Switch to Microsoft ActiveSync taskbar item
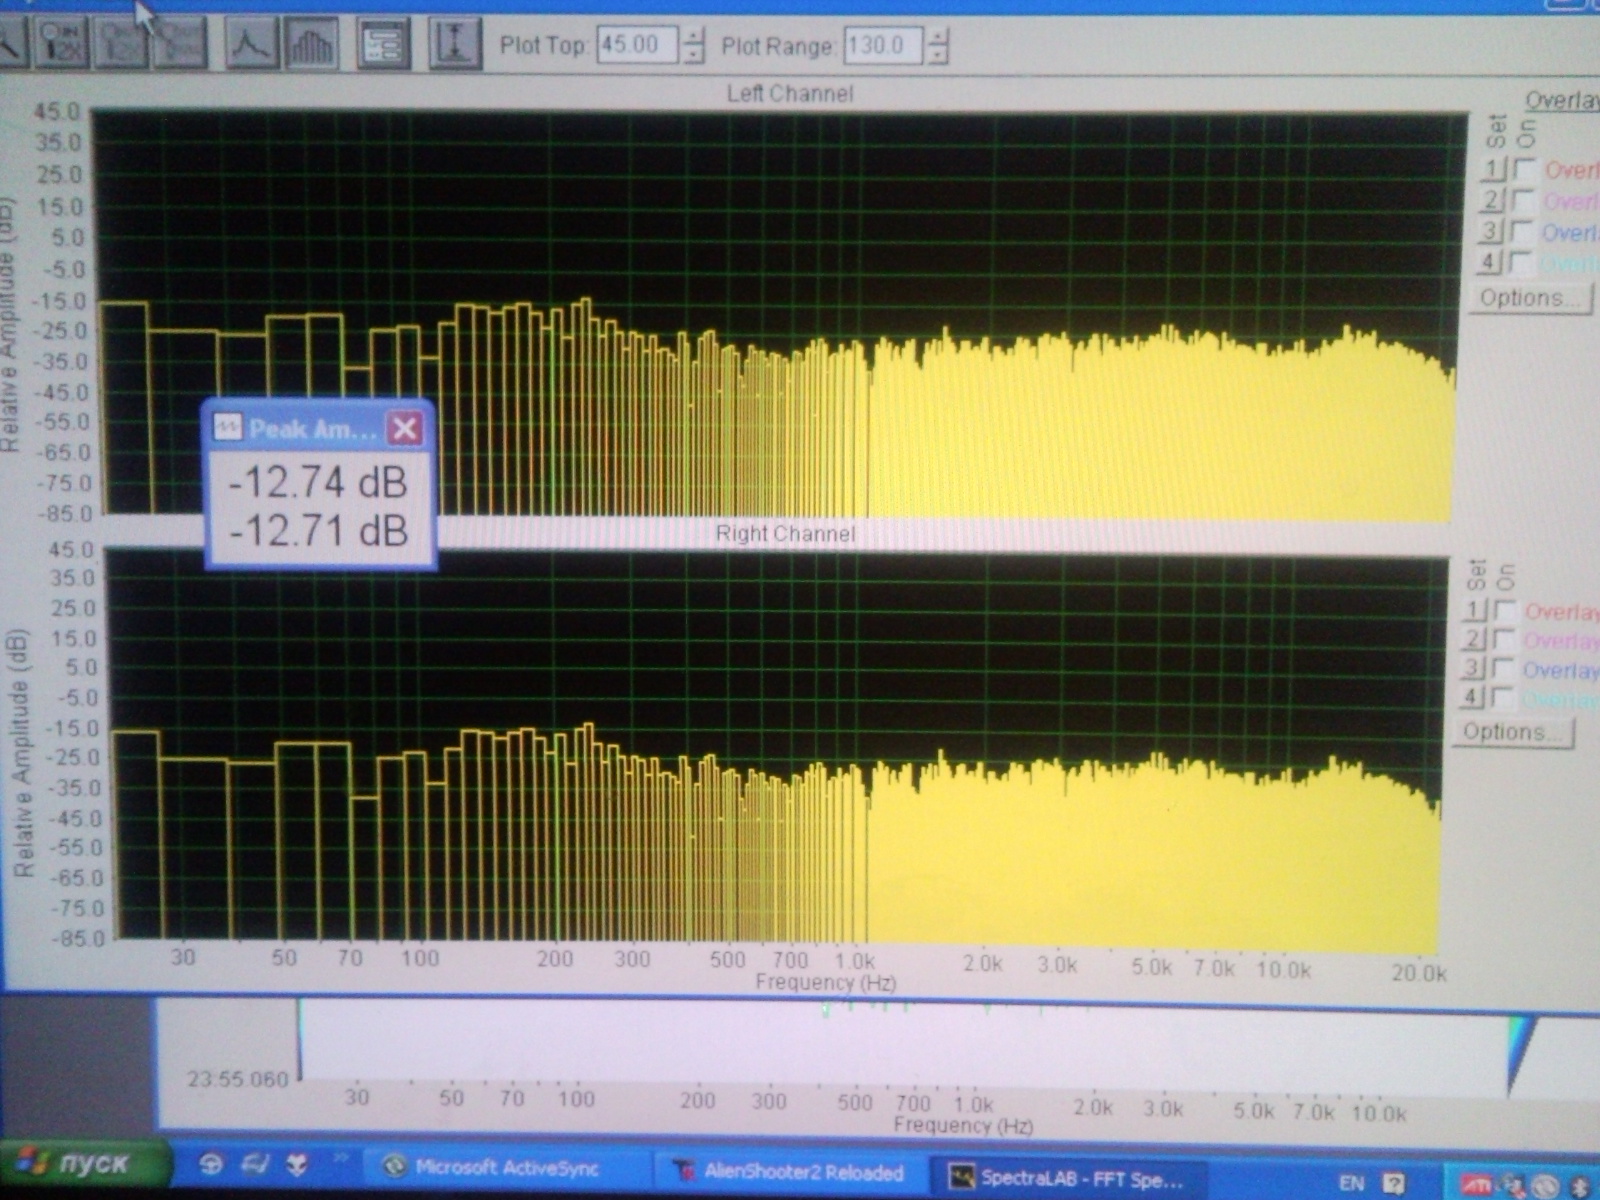Viewport: 1600px width, 1200px height. tap(495, 1168)
